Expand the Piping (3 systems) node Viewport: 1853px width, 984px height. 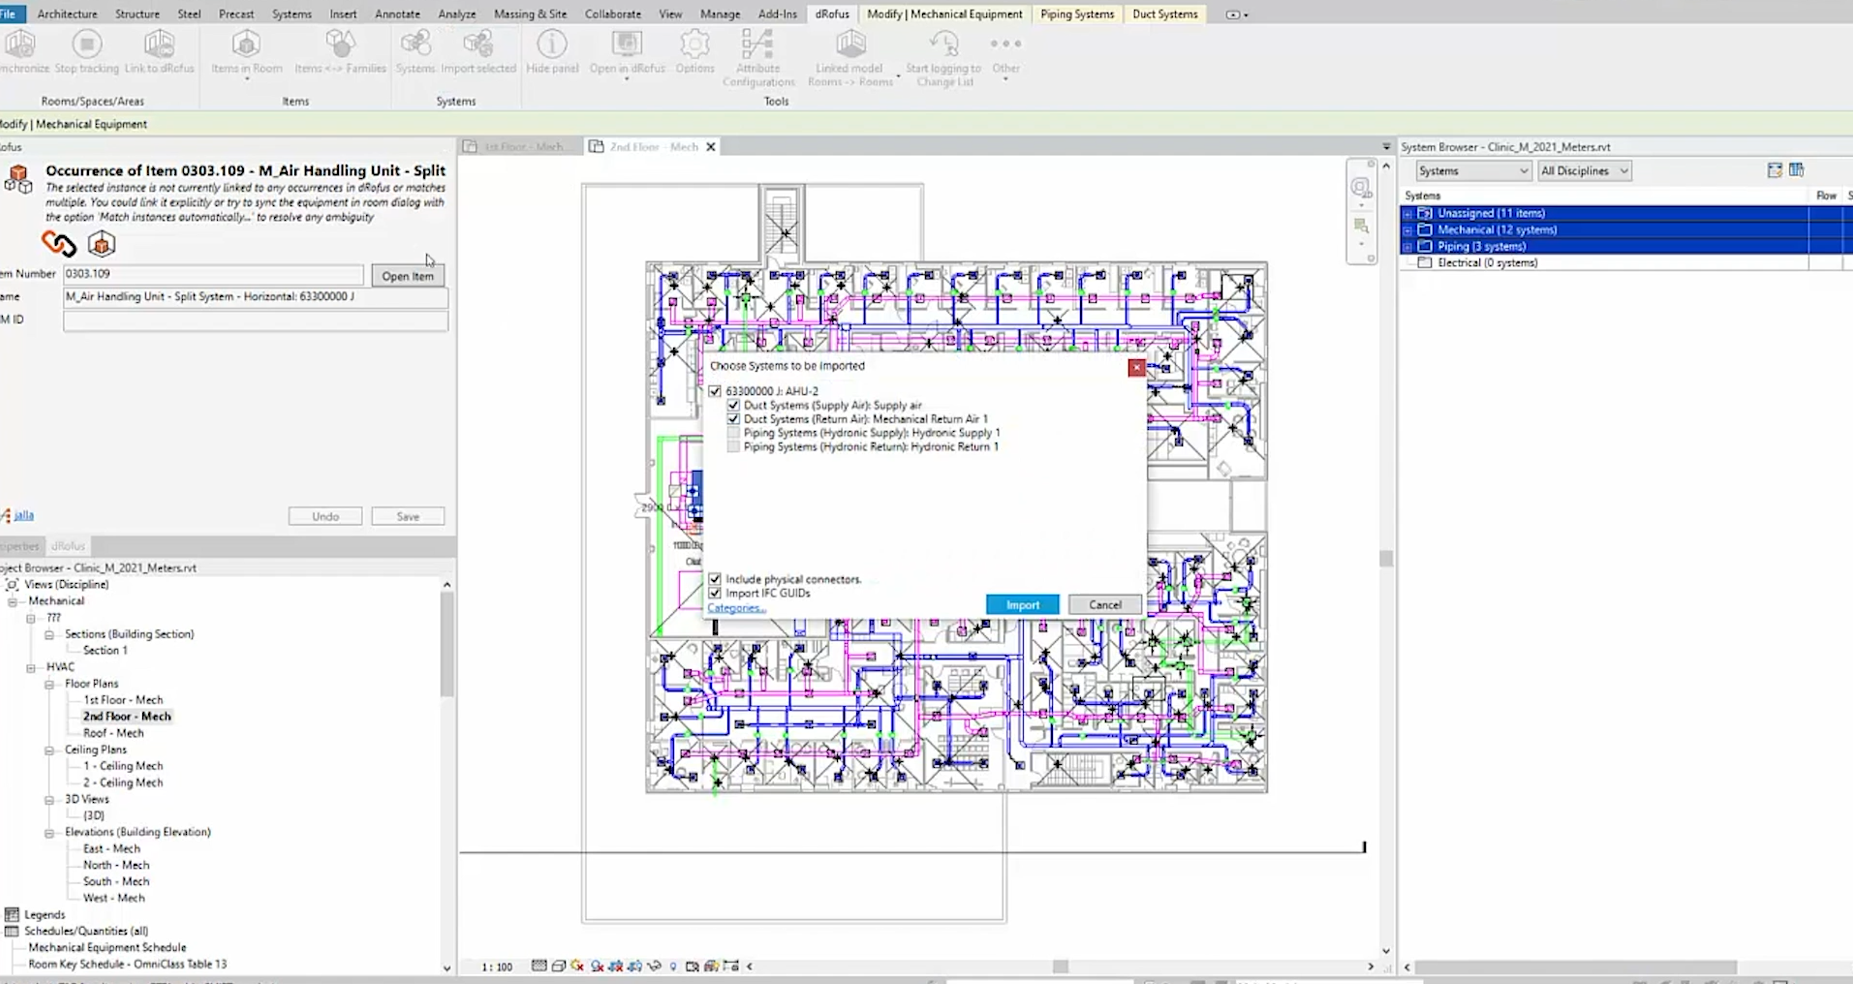(1408, 247)
